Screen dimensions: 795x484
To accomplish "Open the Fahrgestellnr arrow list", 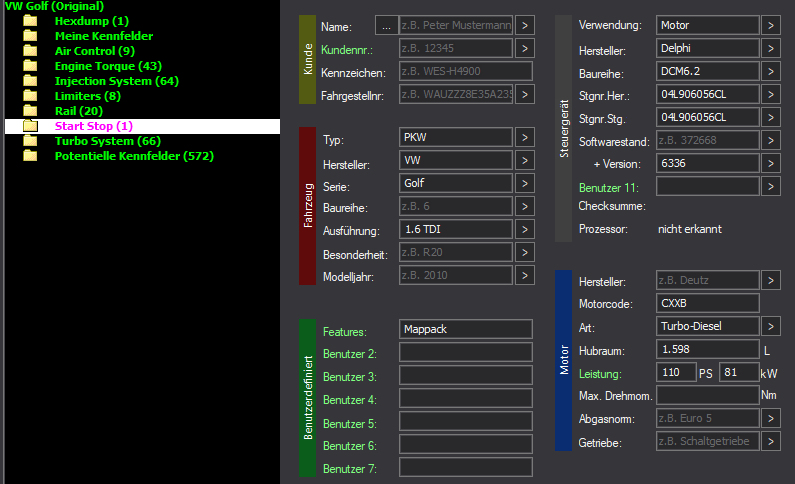I will [525, 94].
